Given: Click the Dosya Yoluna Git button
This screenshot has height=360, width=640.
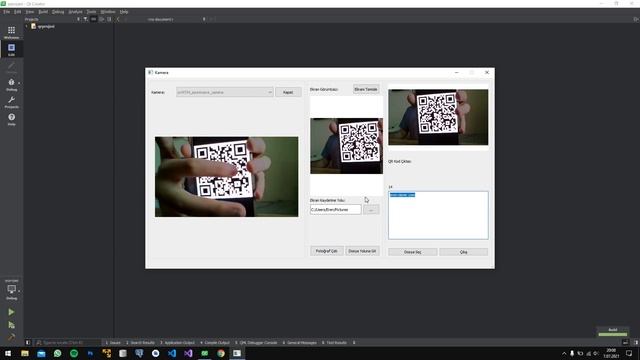Looking at the screenshot, I should coord(362,251).
